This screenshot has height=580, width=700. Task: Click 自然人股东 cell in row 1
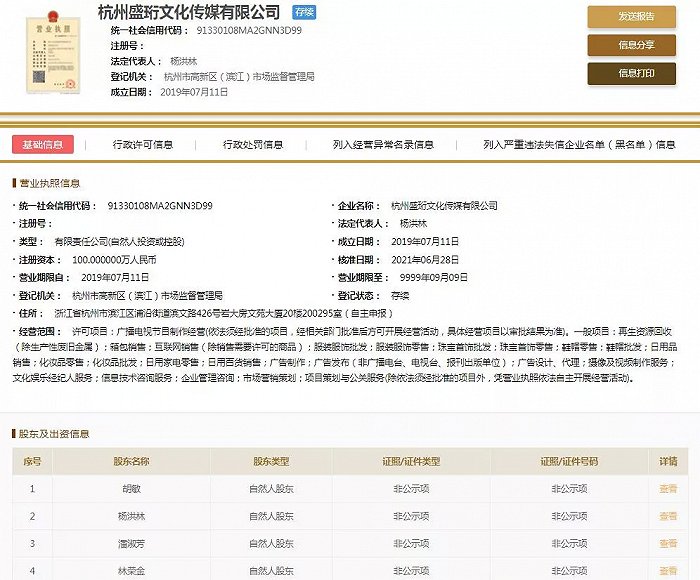(271, 489)
